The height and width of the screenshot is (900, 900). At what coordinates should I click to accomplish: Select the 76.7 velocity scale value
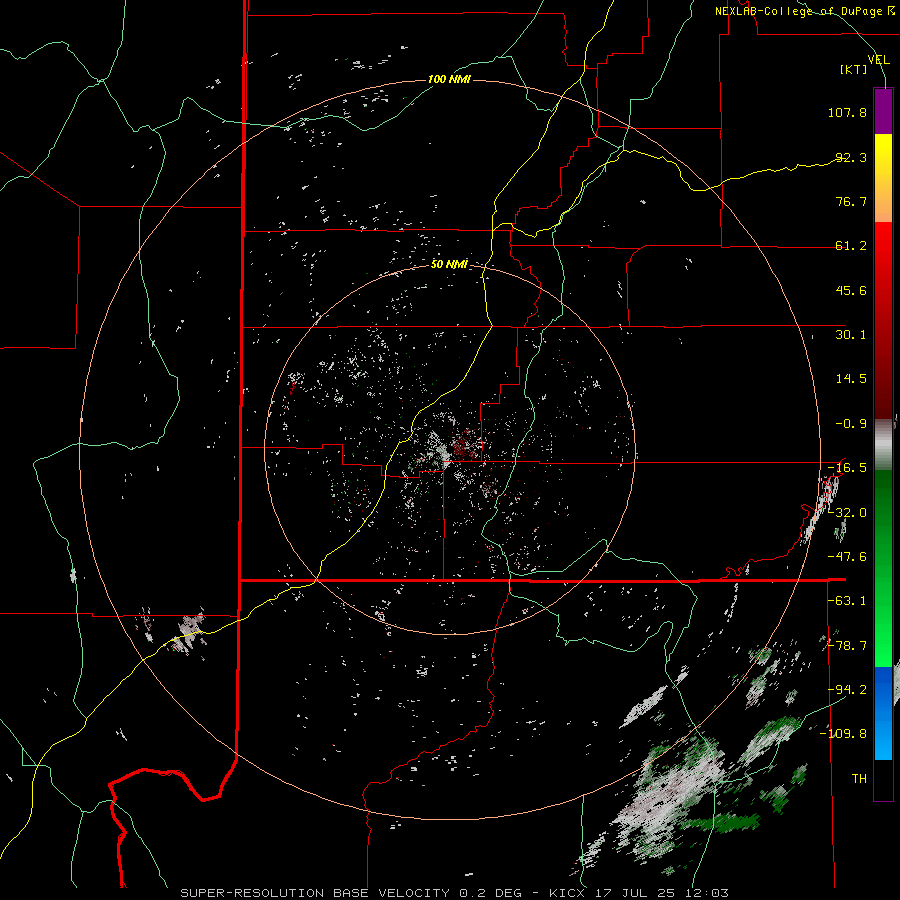click(x=851, y=201)
